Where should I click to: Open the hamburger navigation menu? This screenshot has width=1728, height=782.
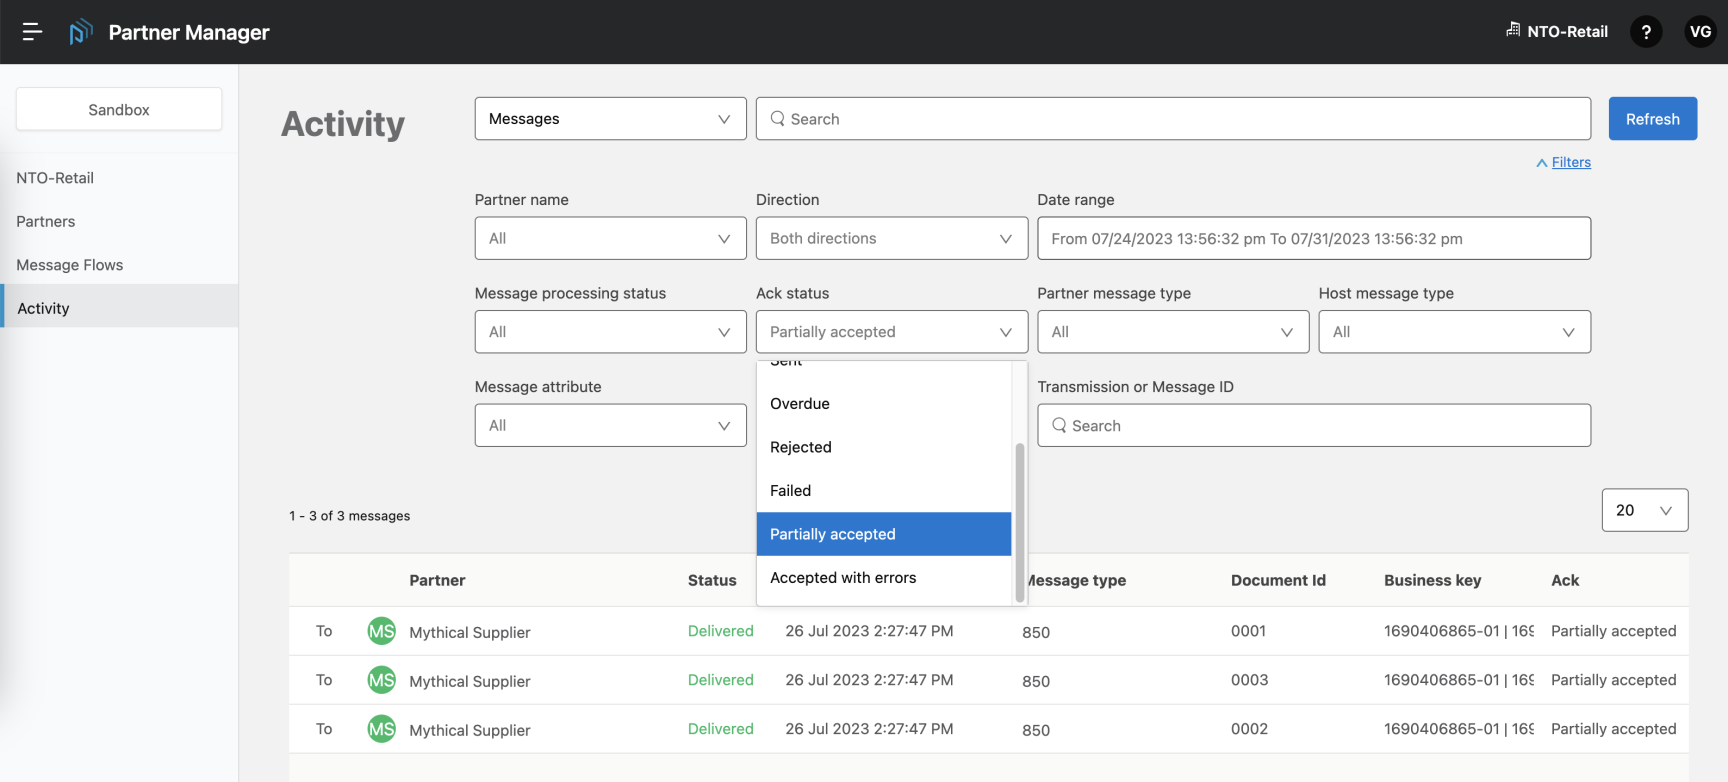click(x=32, y=32)
